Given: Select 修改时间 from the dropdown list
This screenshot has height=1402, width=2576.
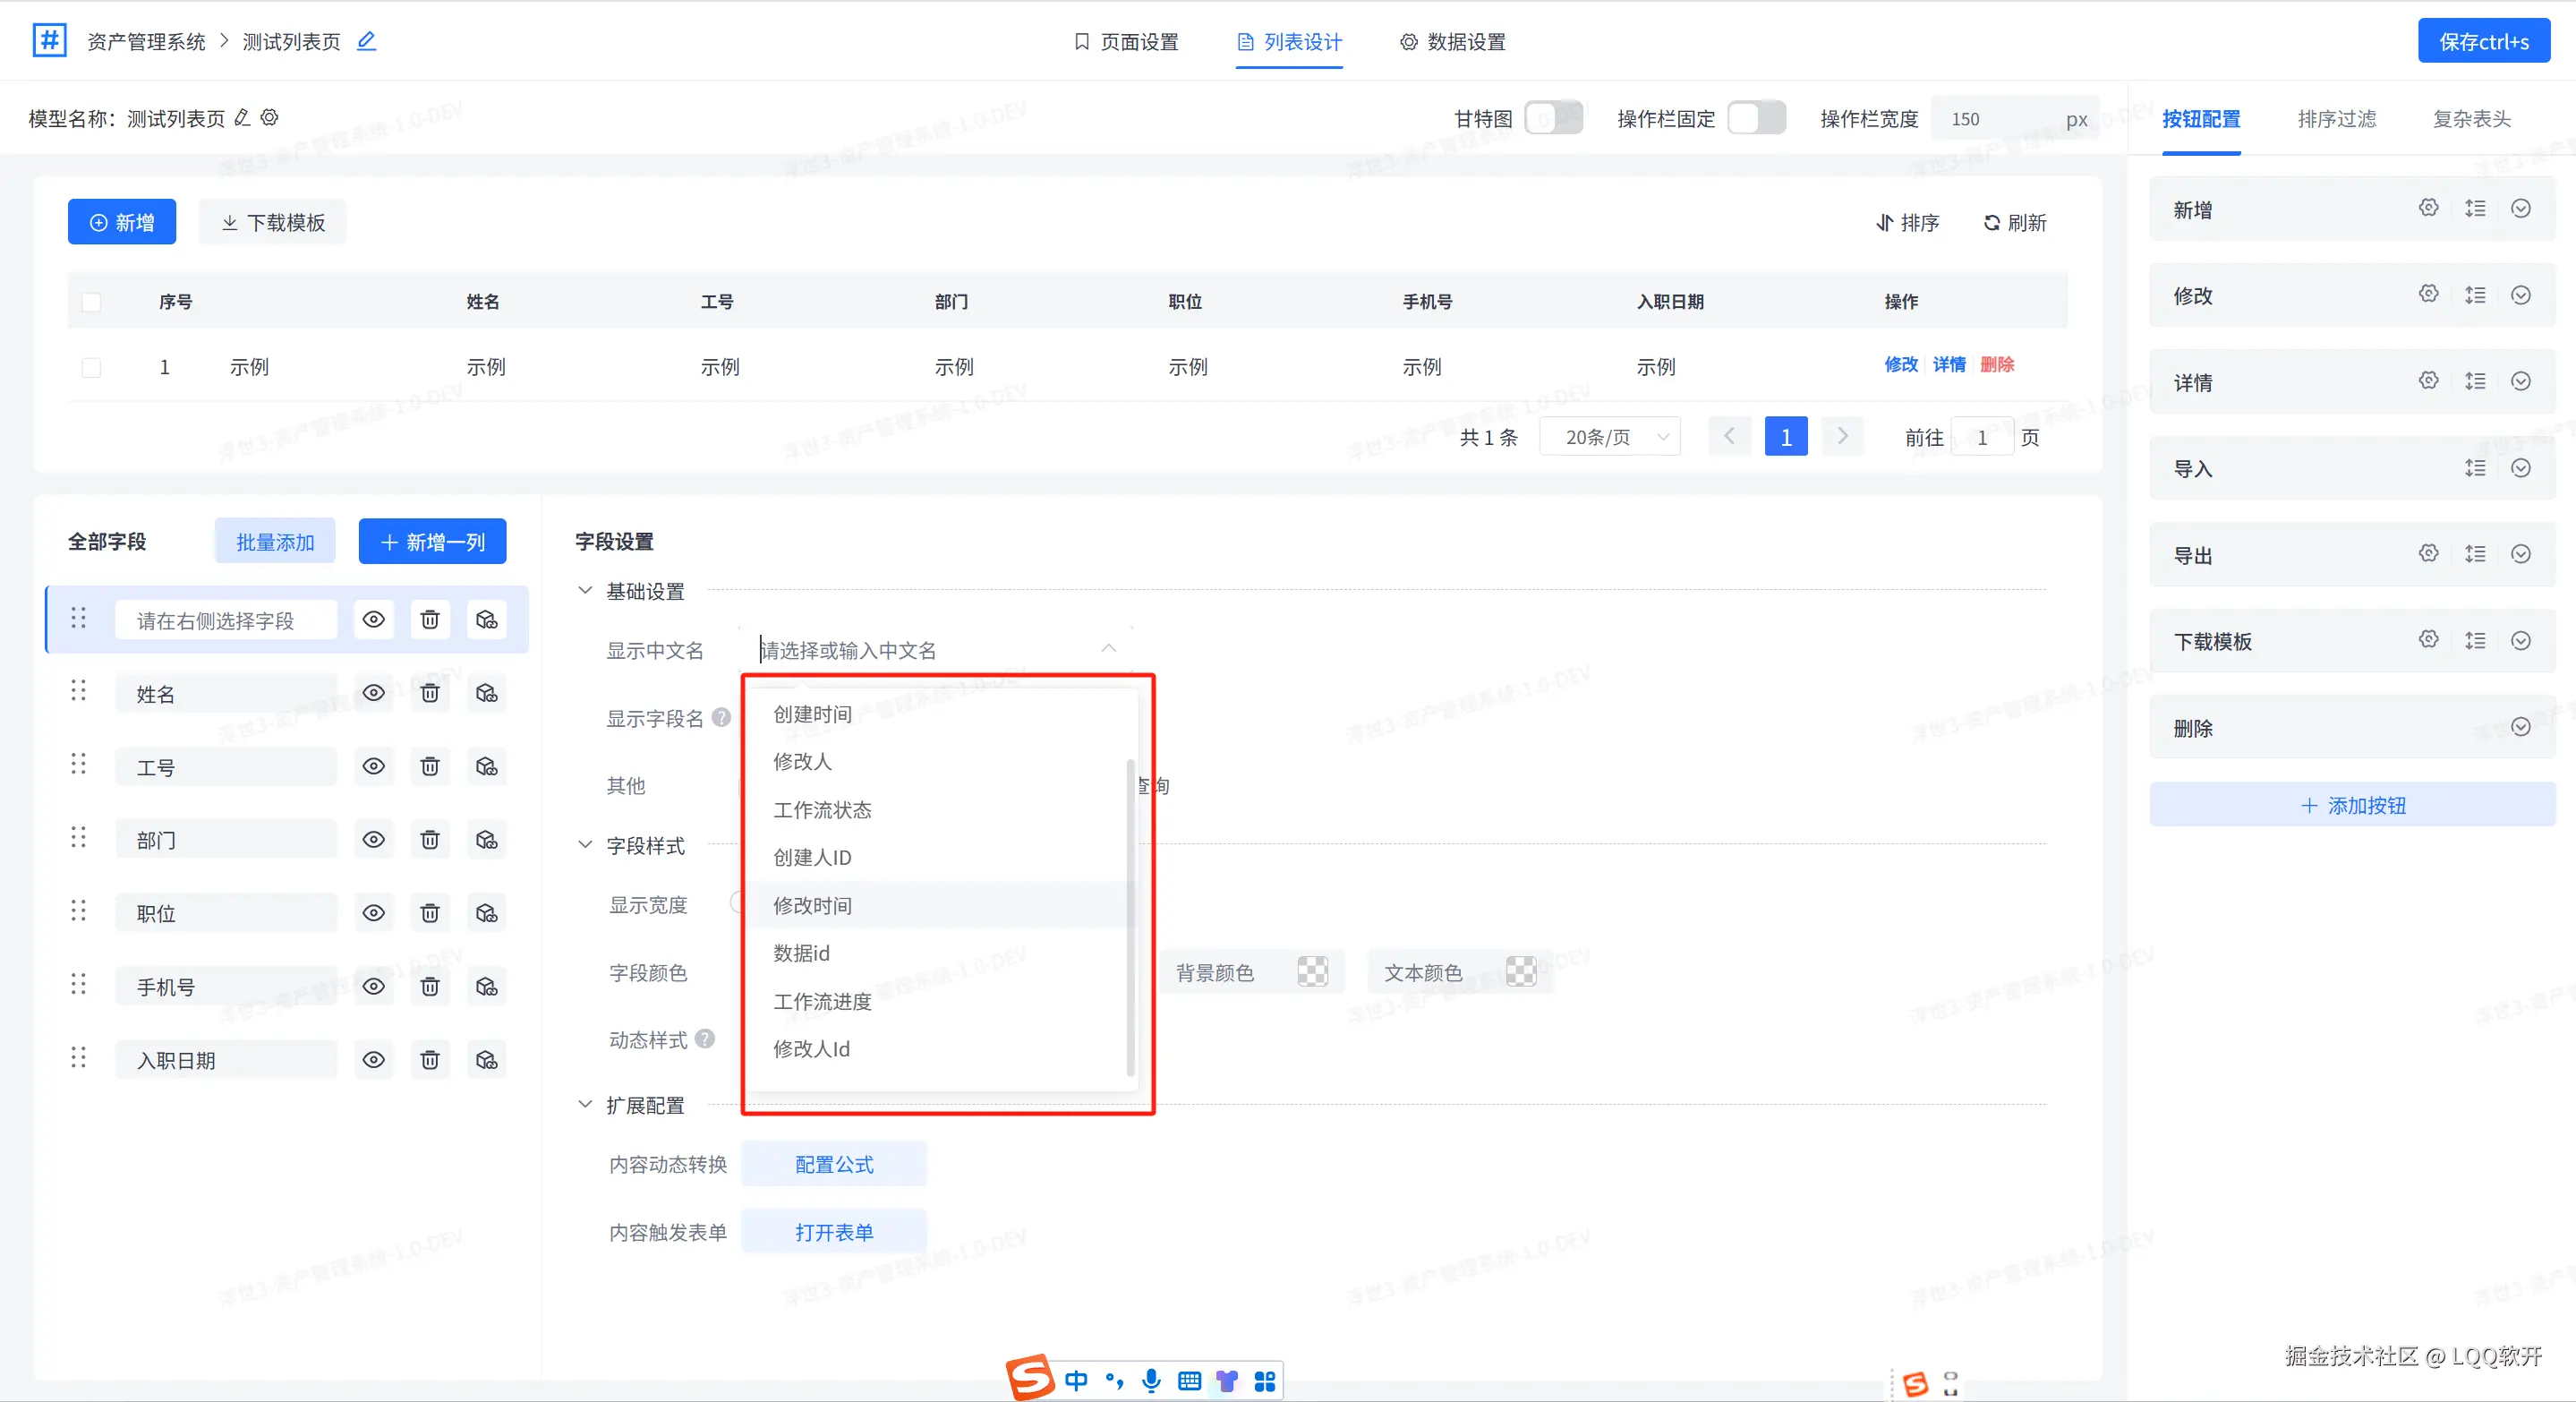Looking at the screenshot, I should tap(812, 905).
